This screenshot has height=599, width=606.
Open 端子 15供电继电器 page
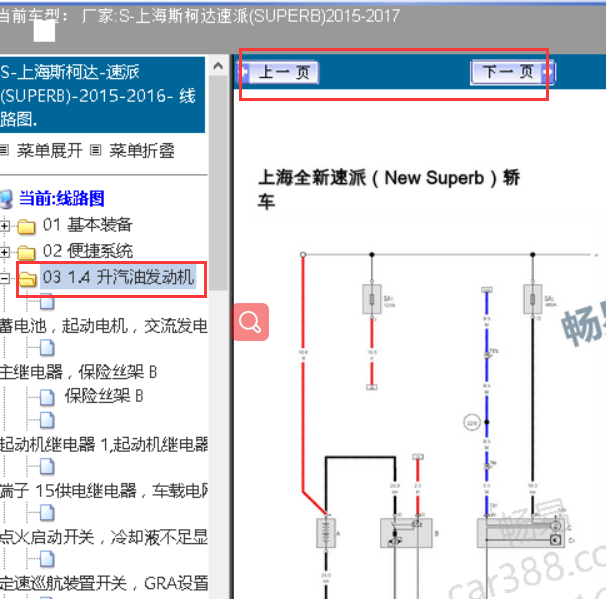[x=104, y=490]
